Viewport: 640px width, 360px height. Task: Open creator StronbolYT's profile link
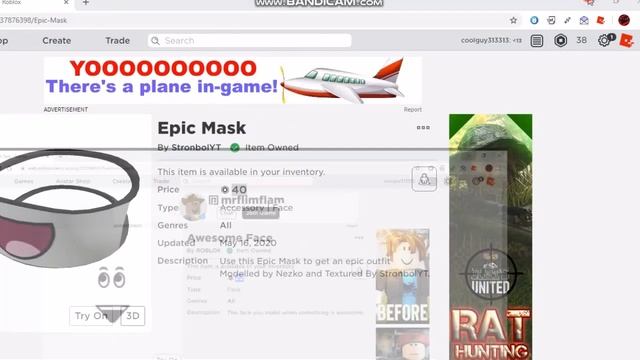196,147
